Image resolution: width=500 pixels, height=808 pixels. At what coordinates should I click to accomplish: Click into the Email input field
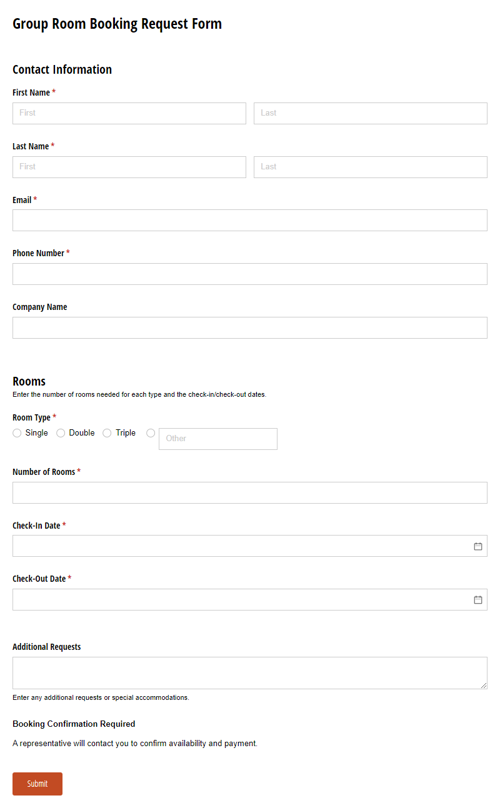click(x=249, y=220)
